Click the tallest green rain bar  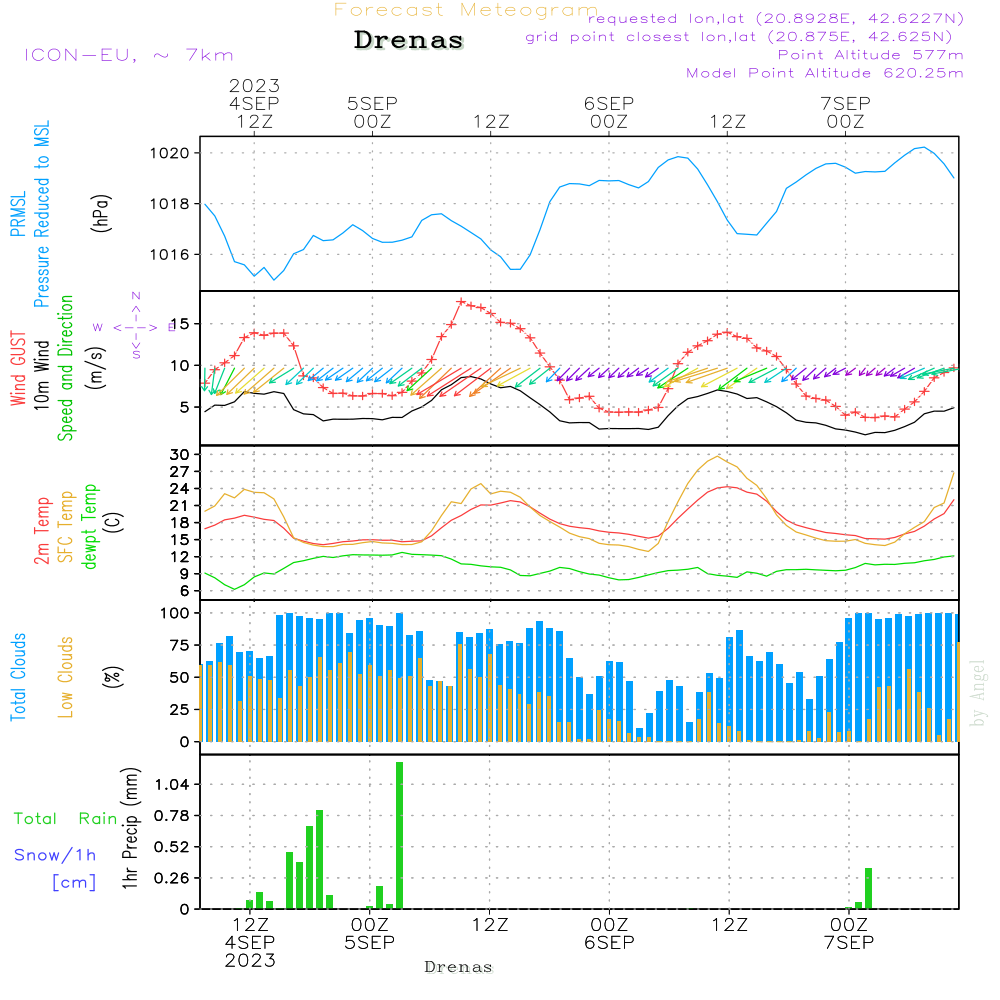[x=399, y=835]
